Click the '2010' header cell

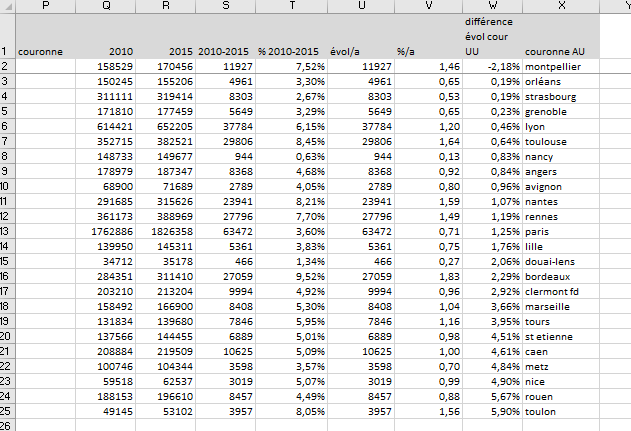coord(106,36)
